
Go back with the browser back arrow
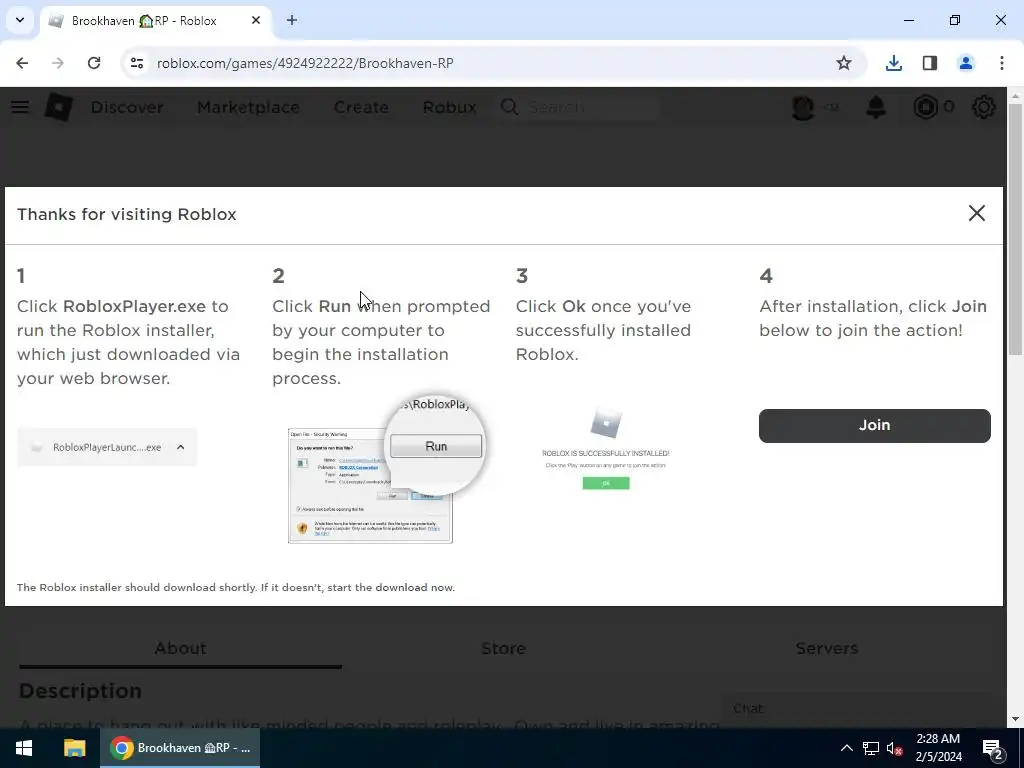click(22, 63)
